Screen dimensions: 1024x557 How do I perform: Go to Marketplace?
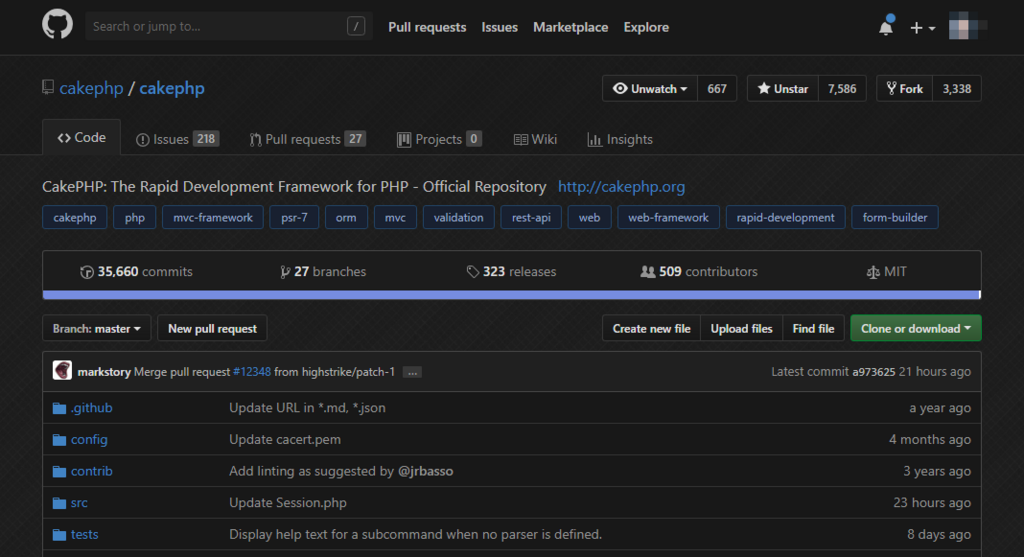coord(570,27)
